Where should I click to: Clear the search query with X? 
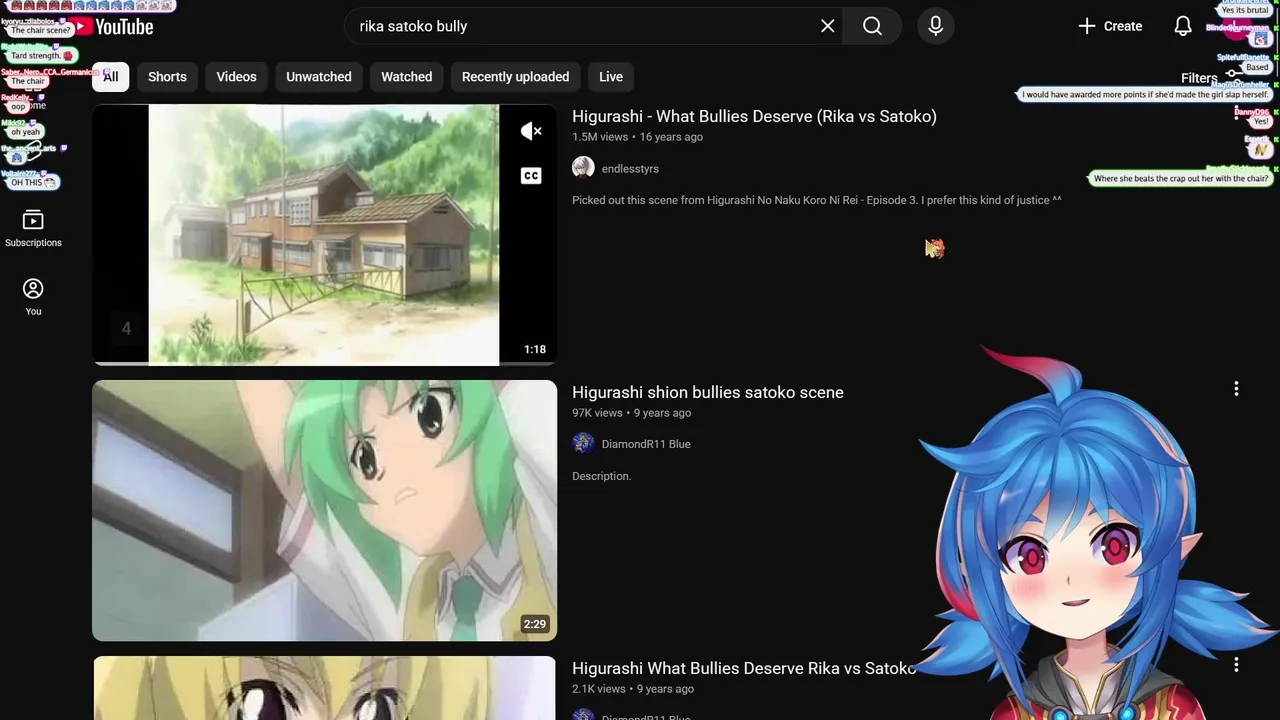tap(827, 26)
